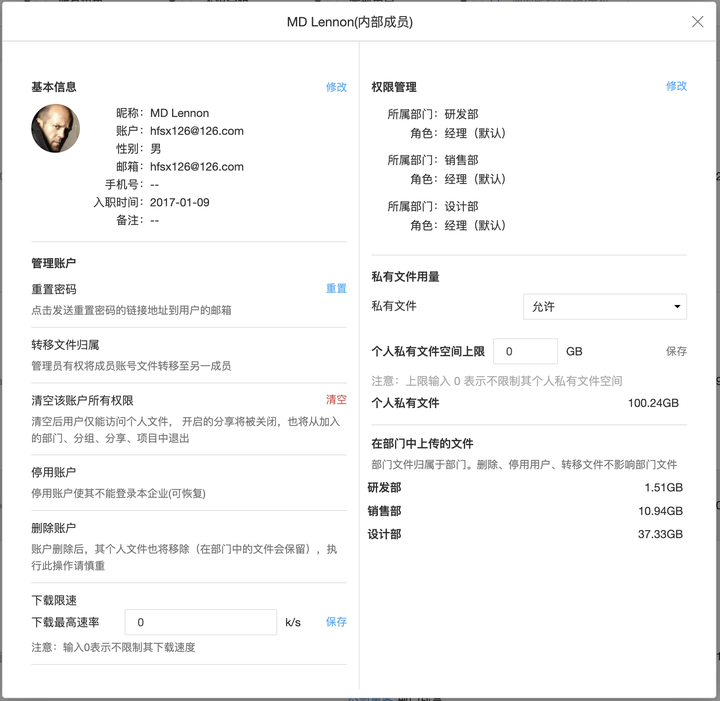The width and height of the screenshot is (720, 701).
Task: Close the MD Lennon member dialog
Action: click(697, 22)
